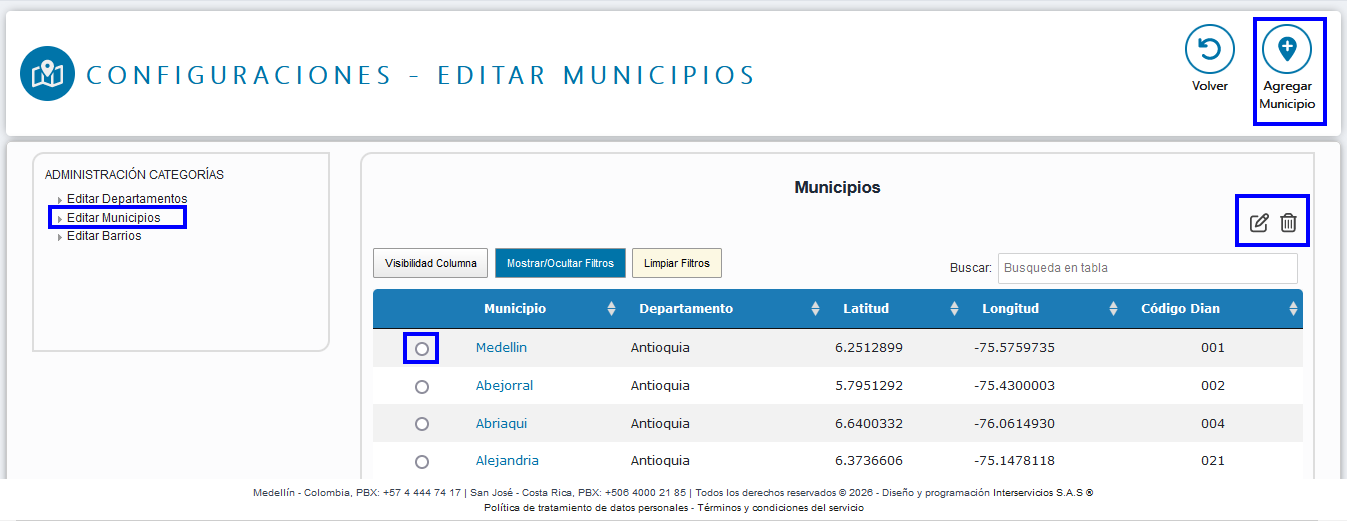
Task: Sort table by Código Dian column arrows
Action: click(1293, 309)
